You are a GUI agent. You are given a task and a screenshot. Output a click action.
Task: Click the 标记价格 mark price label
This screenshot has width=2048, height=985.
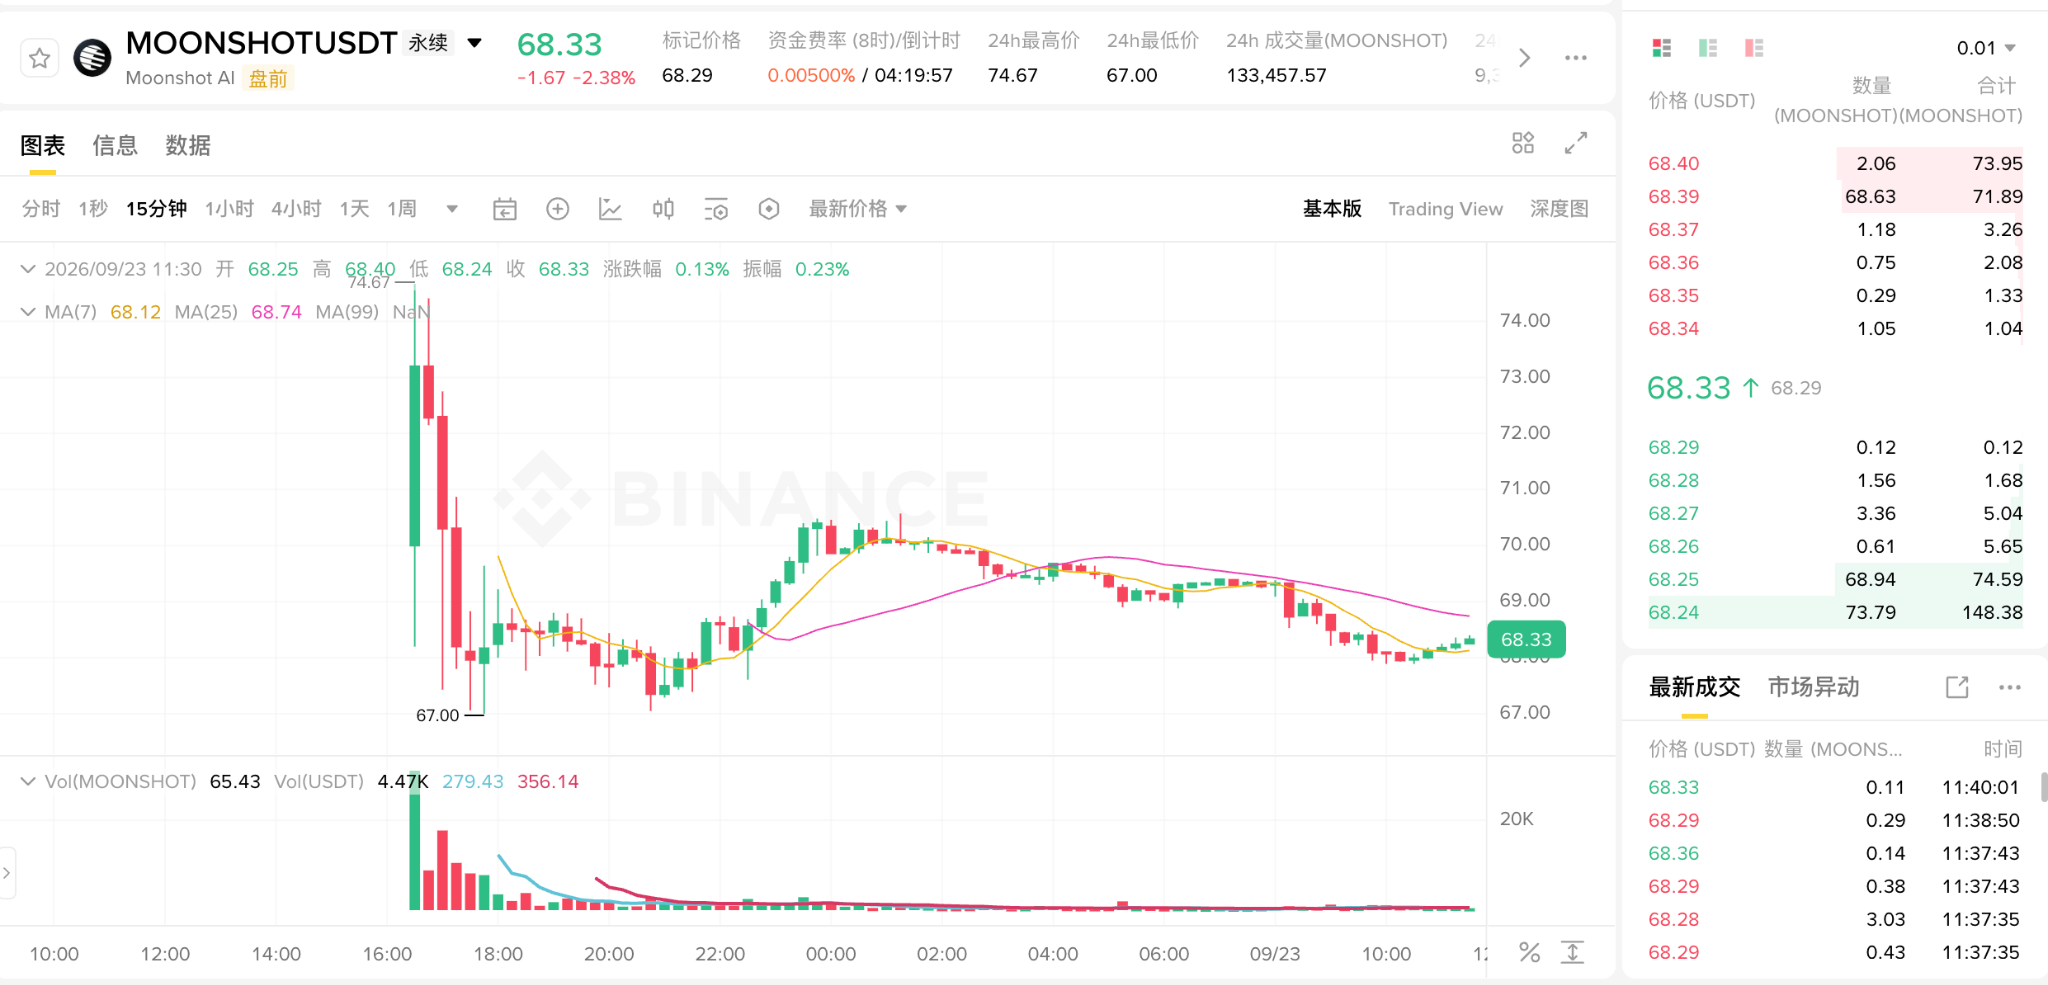point(701,41)
